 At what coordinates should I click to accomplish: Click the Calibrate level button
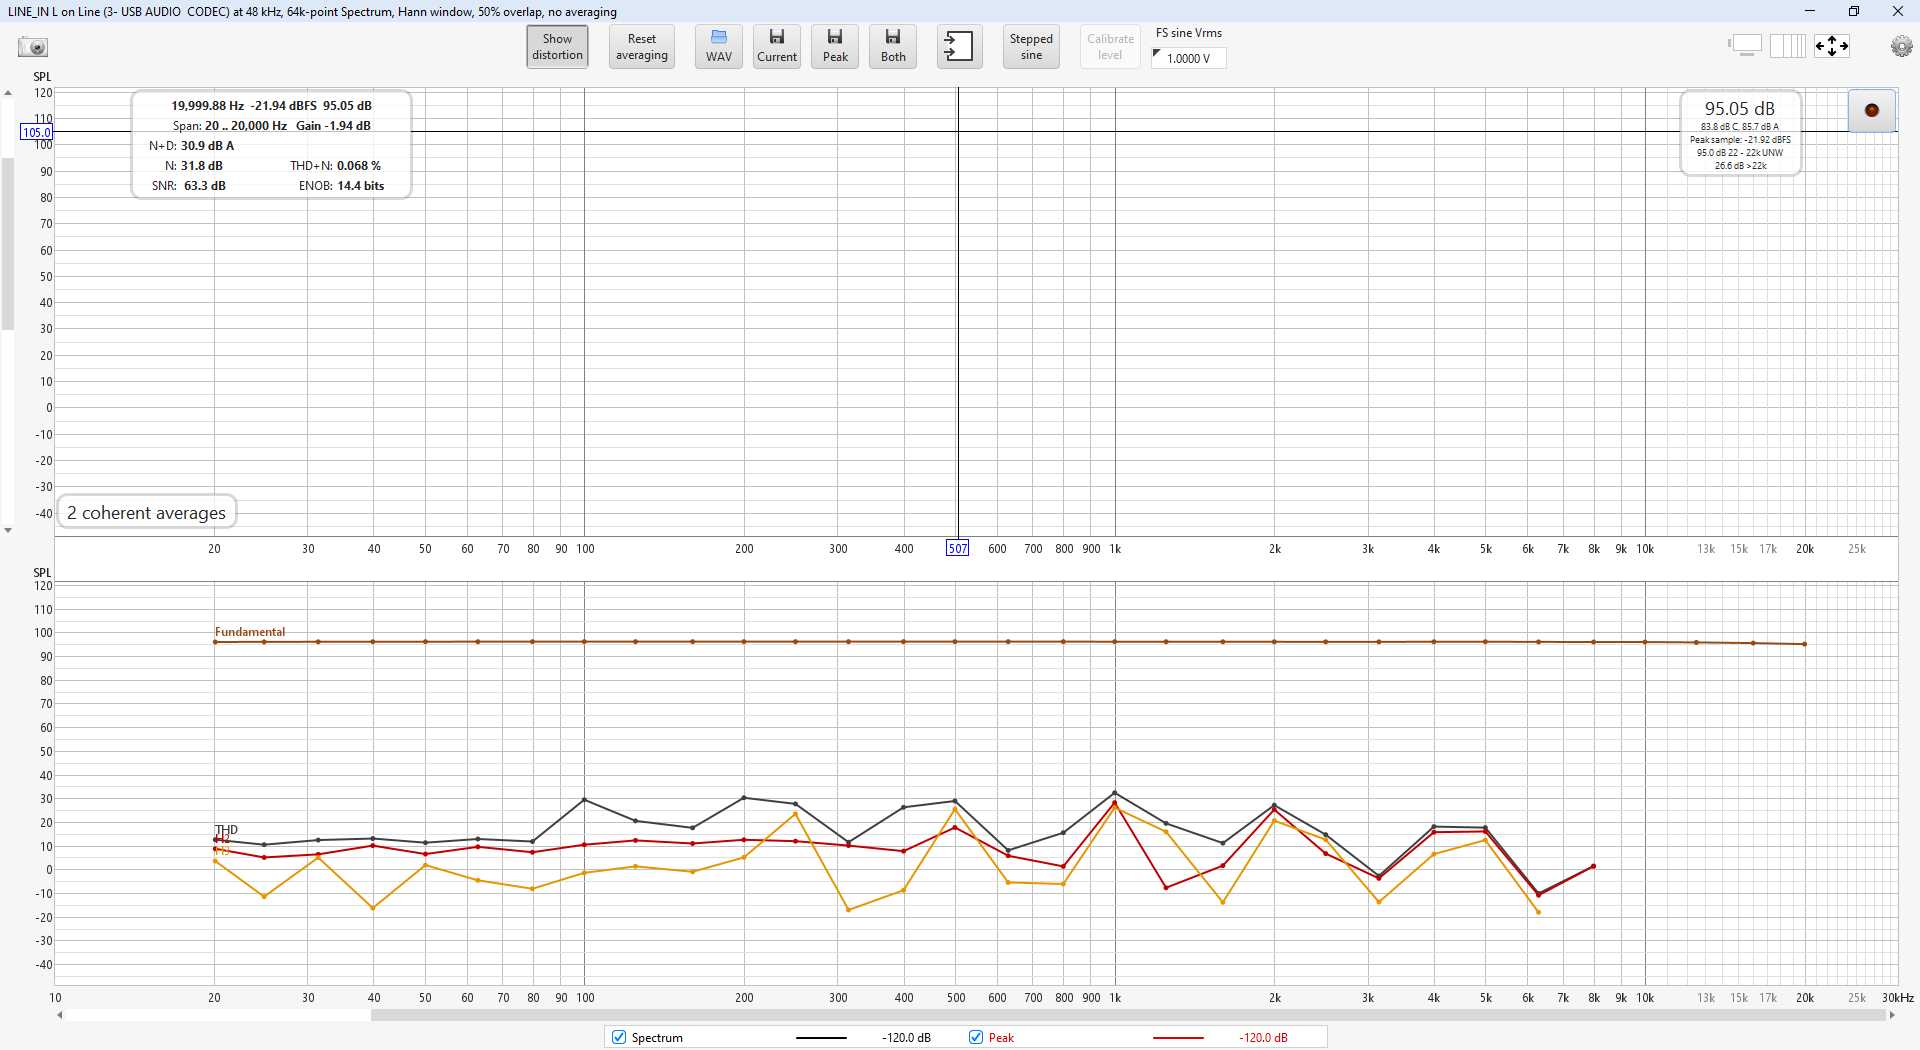tap(1110, 46)
